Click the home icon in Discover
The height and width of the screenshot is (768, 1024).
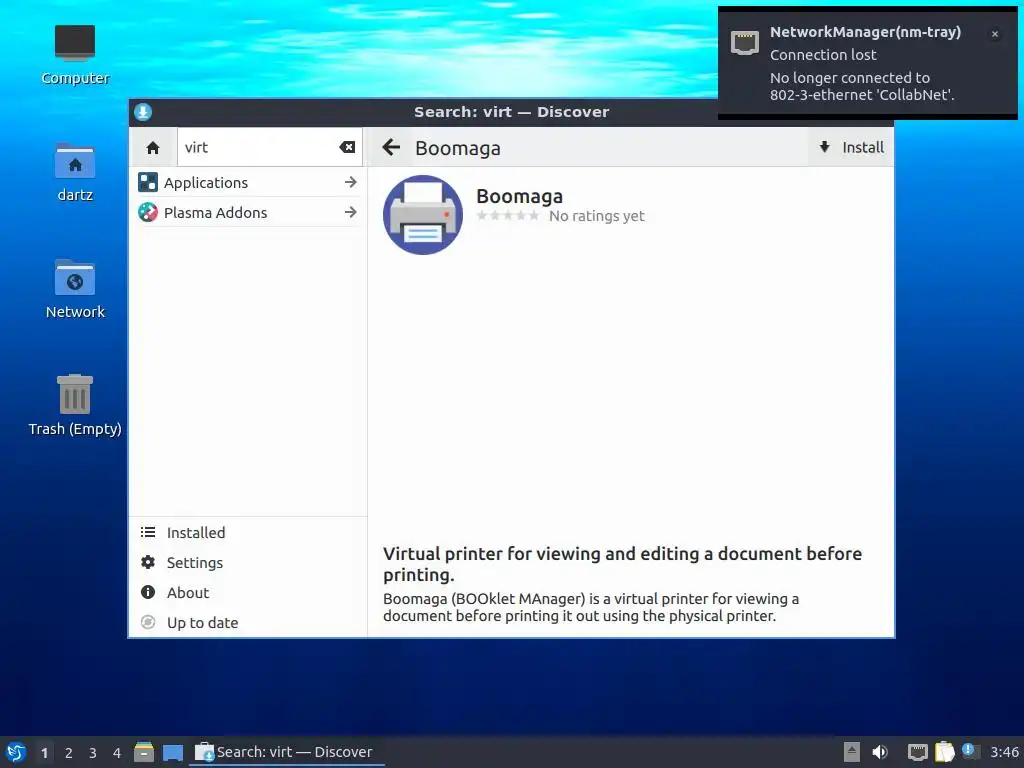pos(153,148)
